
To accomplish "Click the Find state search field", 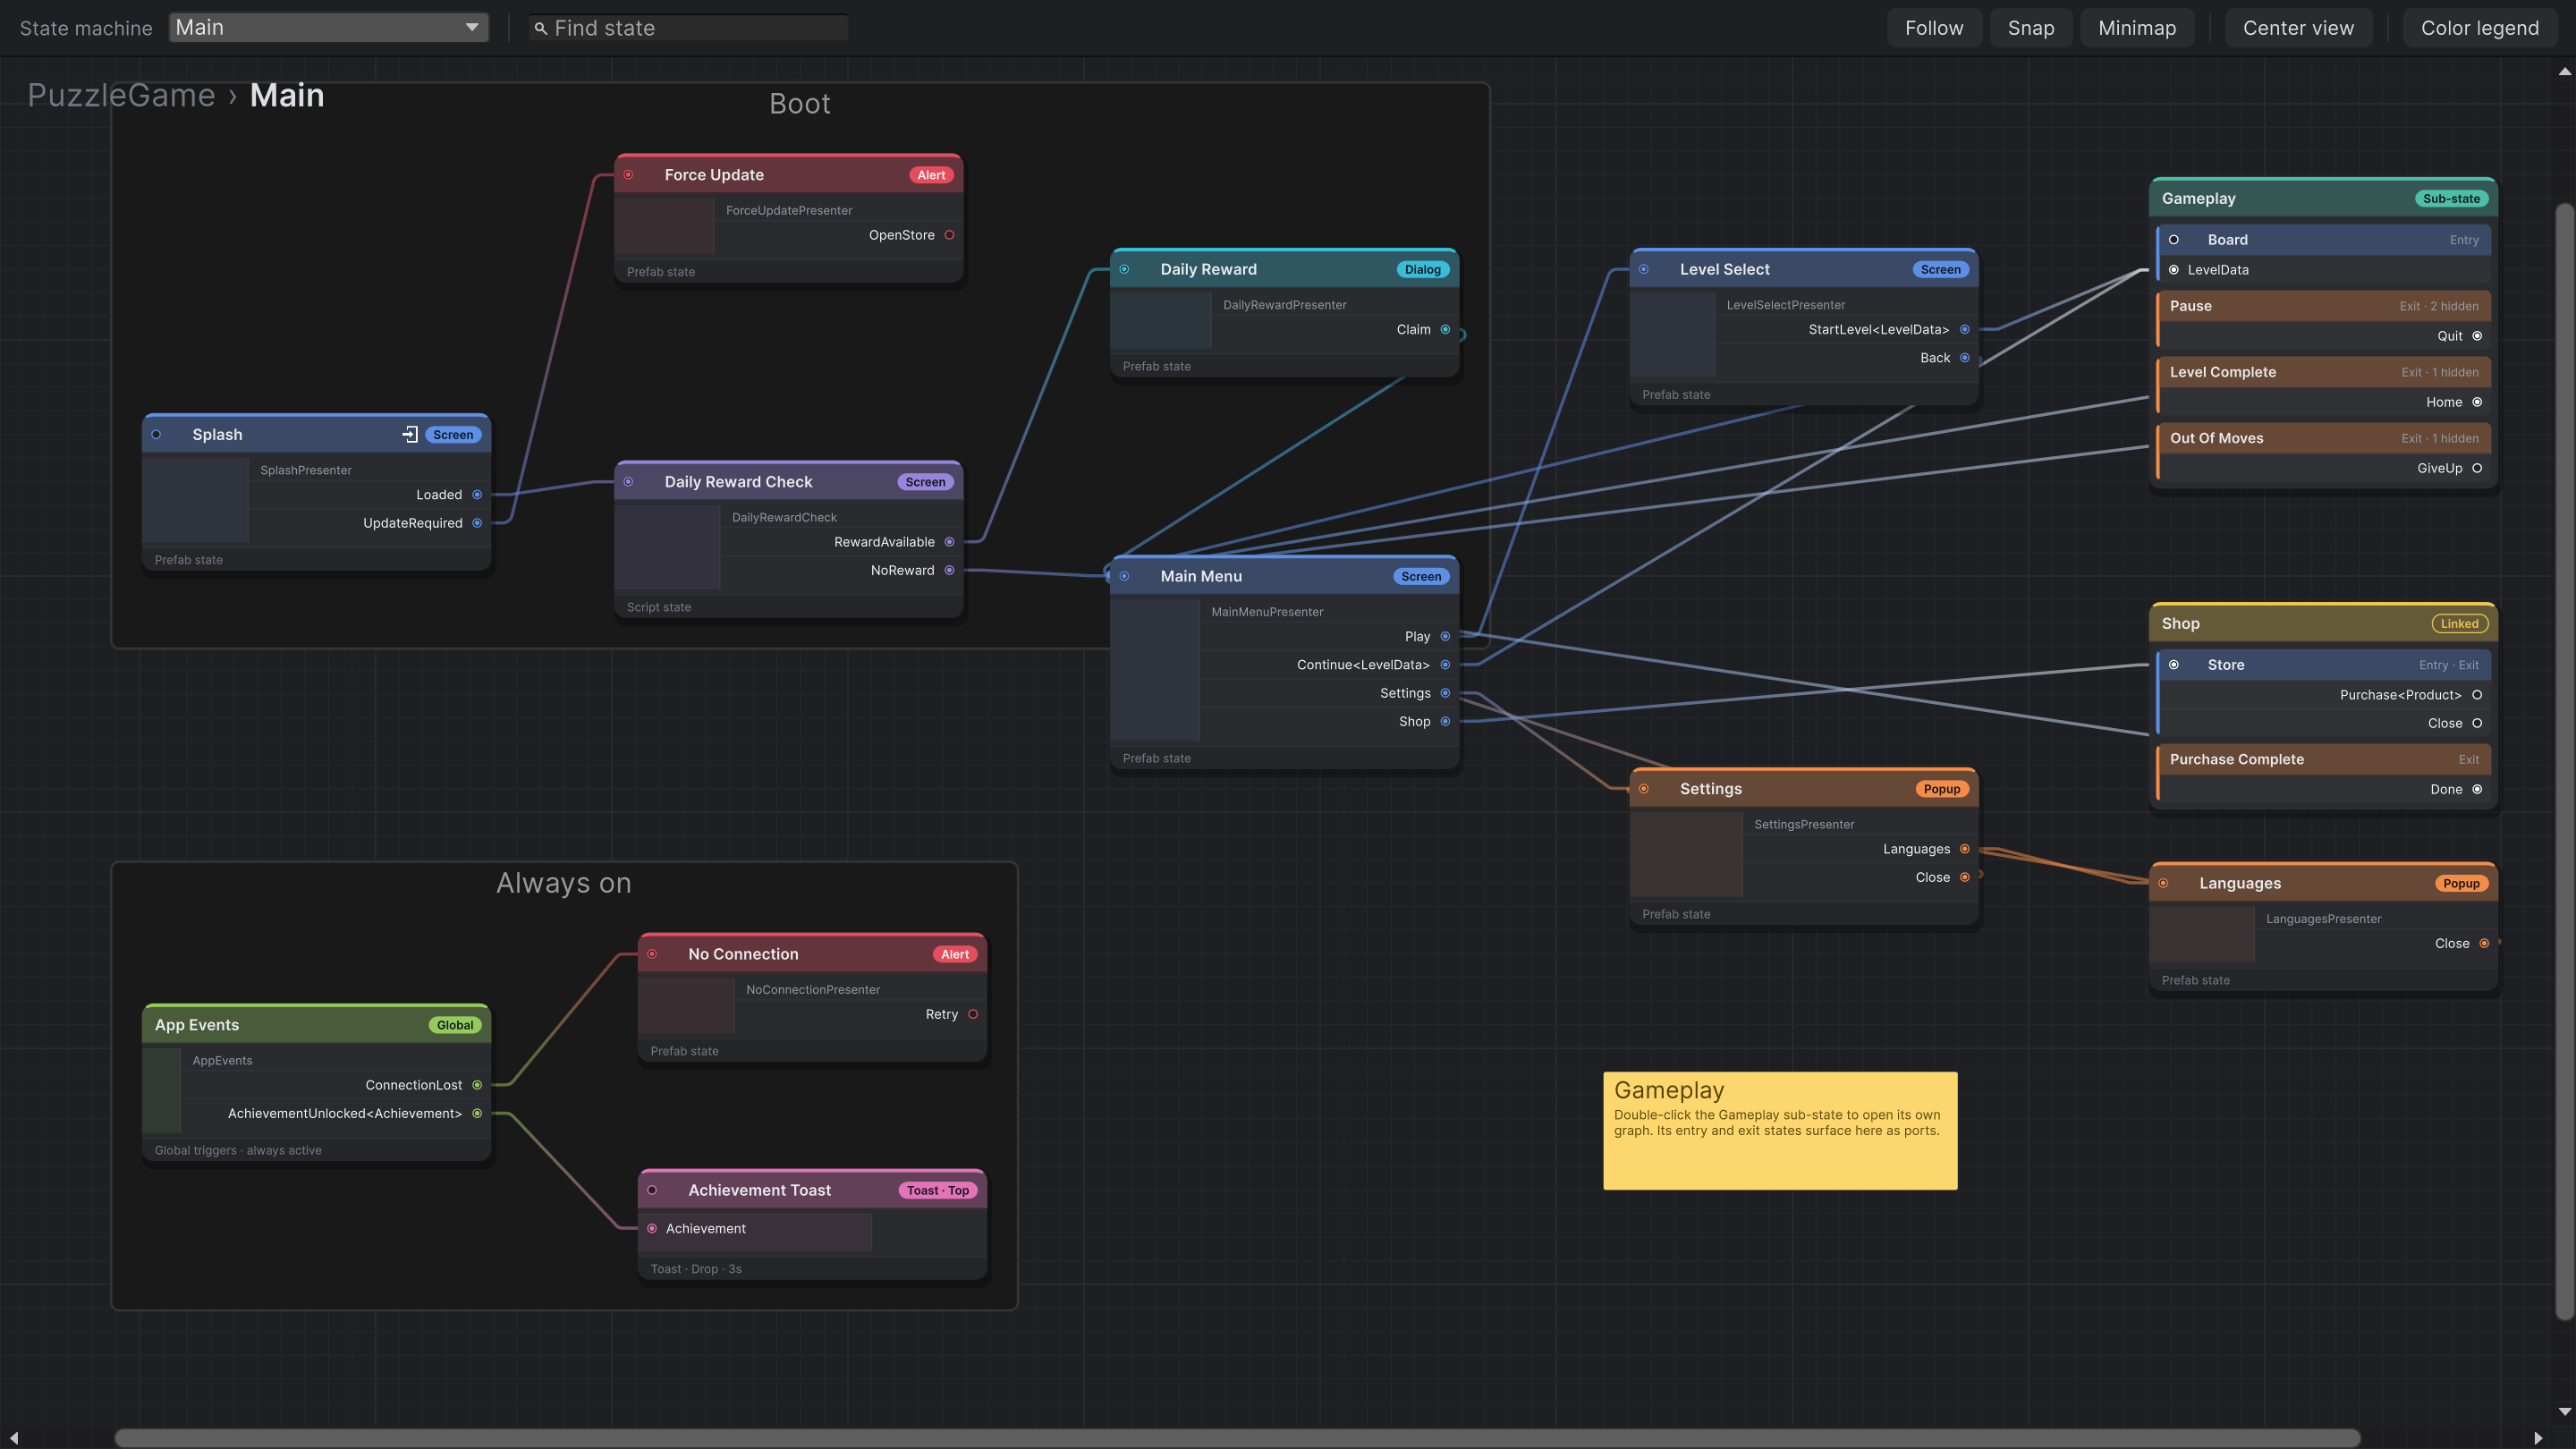I will (689, 28).
